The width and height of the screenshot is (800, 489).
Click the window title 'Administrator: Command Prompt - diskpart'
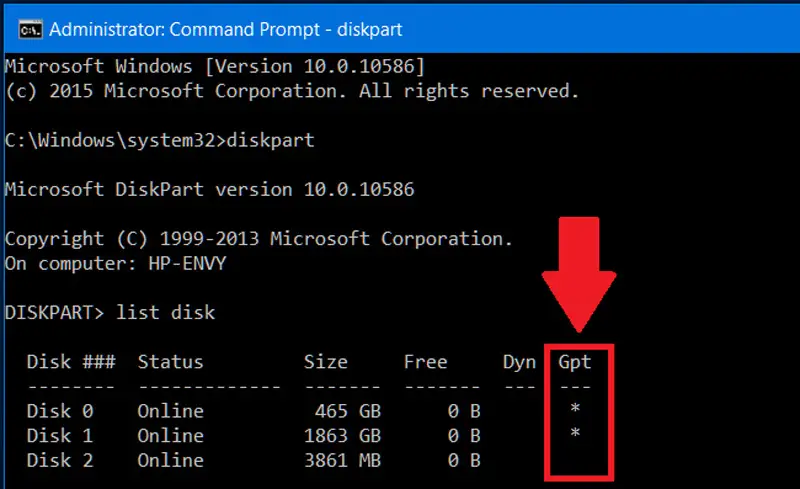click(x=225, y=29)
